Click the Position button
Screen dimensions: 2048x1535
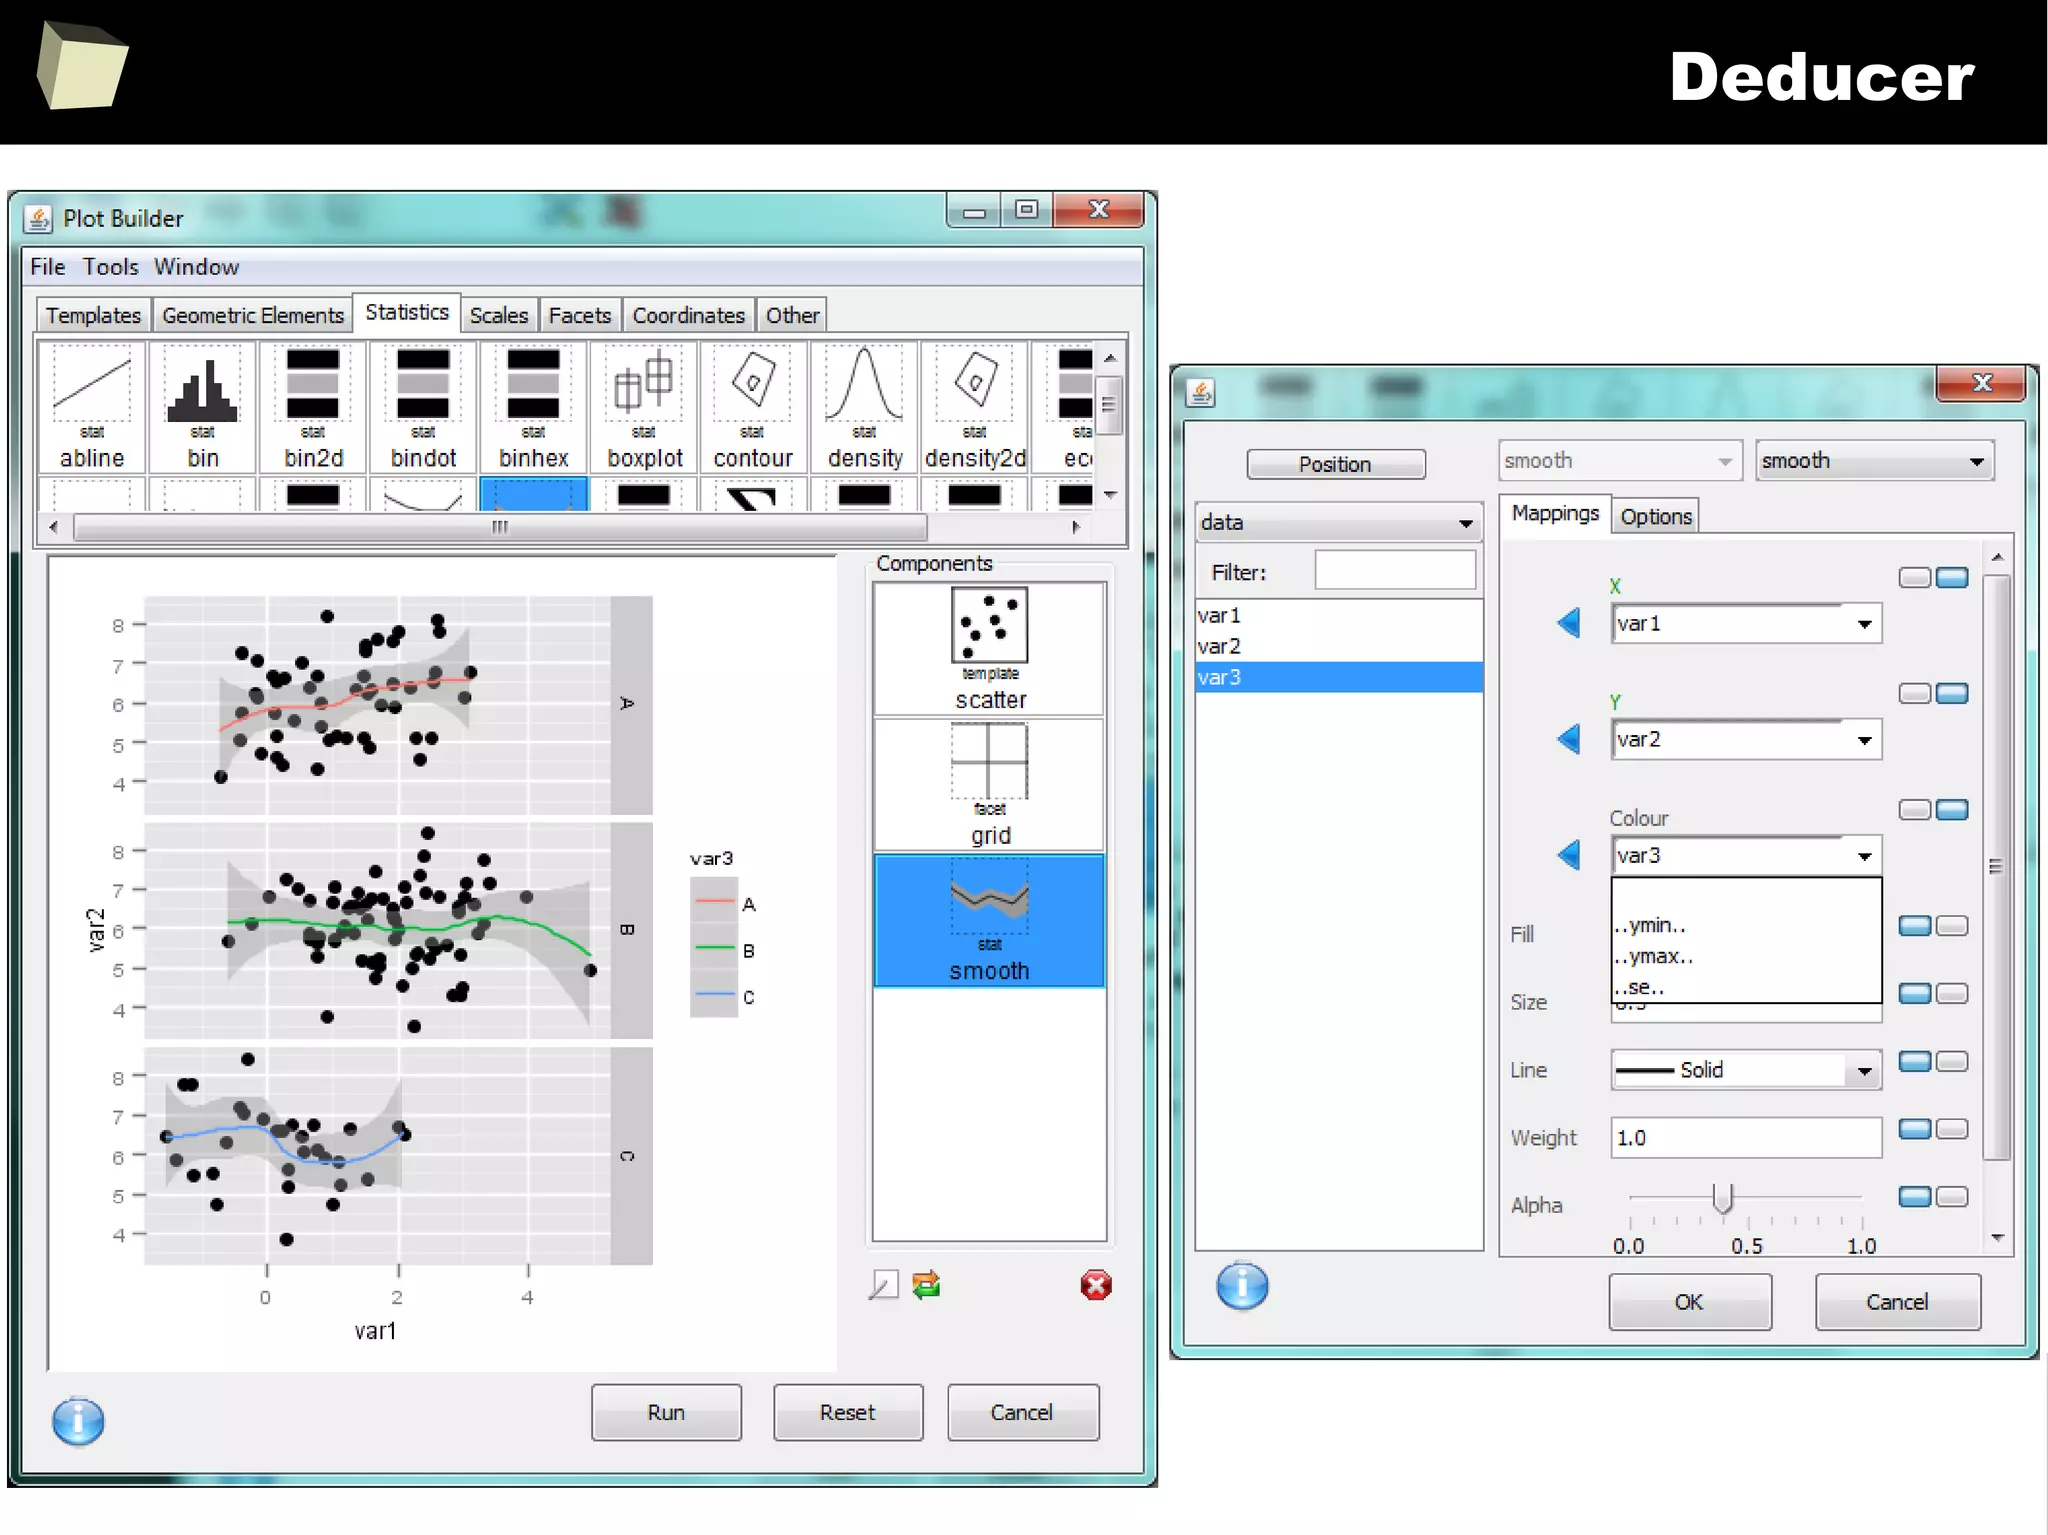1335,464
